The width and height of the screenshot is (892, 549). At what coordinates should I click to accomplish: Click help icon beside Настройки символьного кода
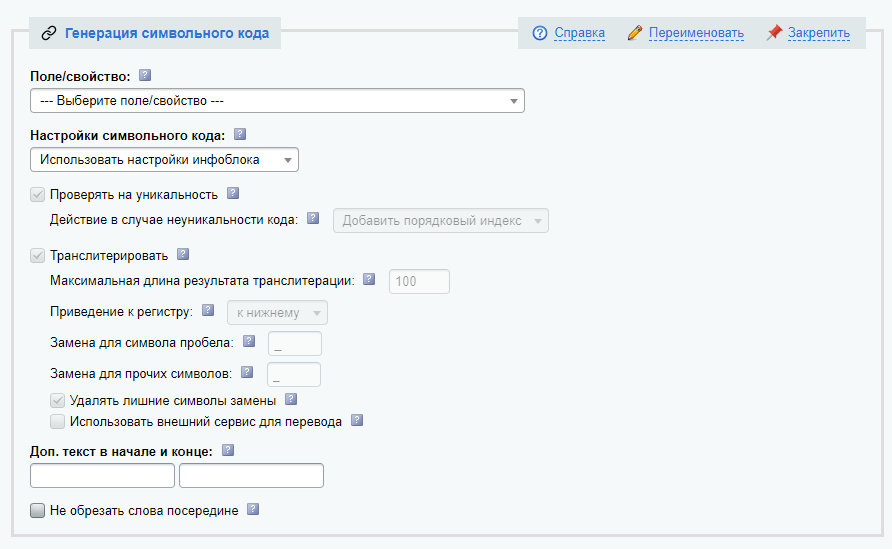tap(239, 134)
